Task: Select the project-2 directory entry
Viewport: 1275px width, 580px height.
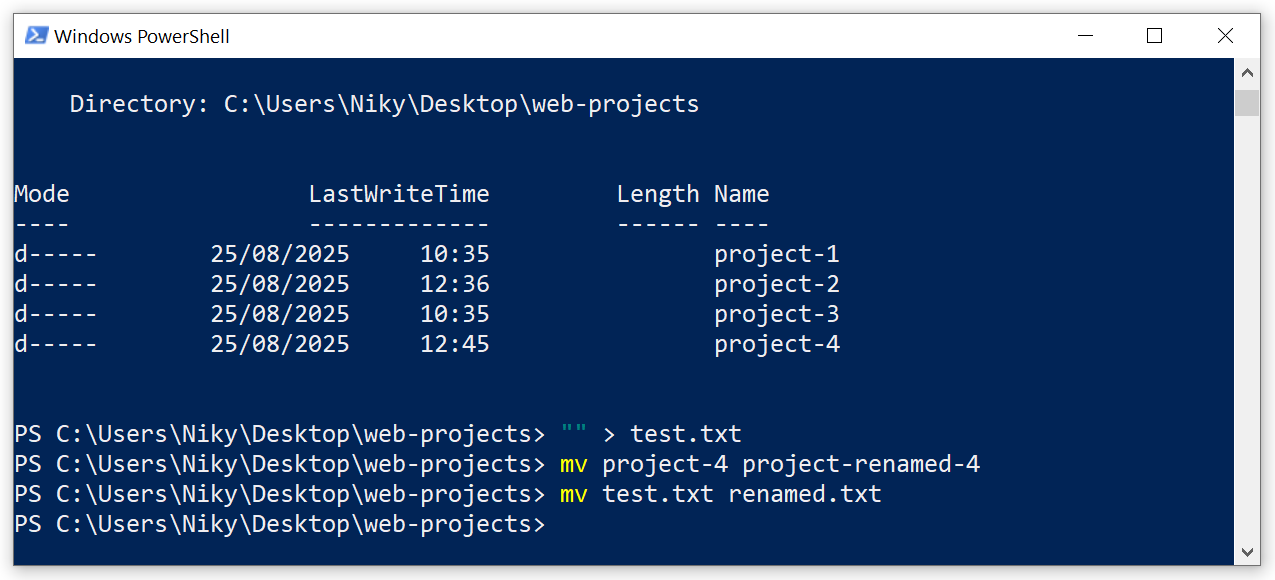Action: (x=776, y=283)
